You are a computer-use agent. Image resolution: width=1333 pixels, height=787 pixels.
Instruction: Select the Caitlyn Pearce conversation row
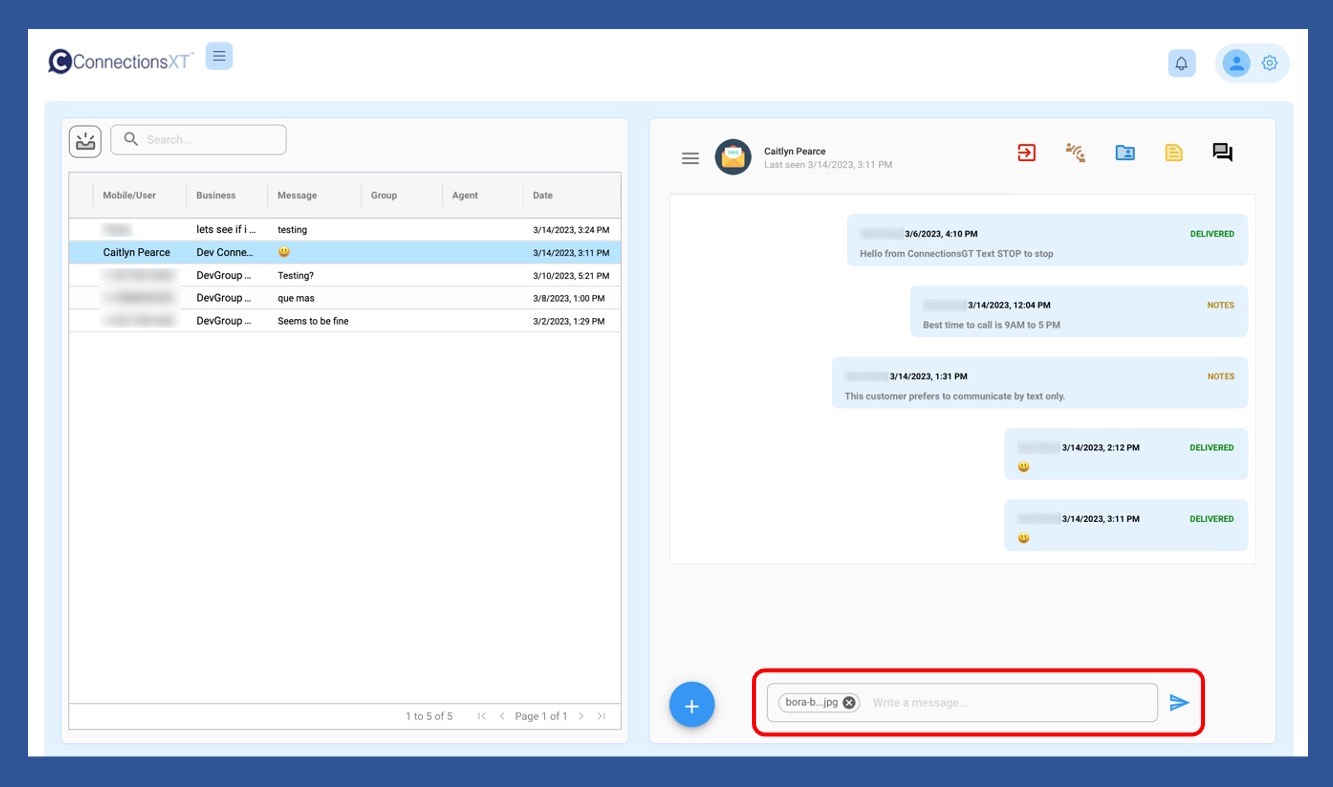click(344, 253)
